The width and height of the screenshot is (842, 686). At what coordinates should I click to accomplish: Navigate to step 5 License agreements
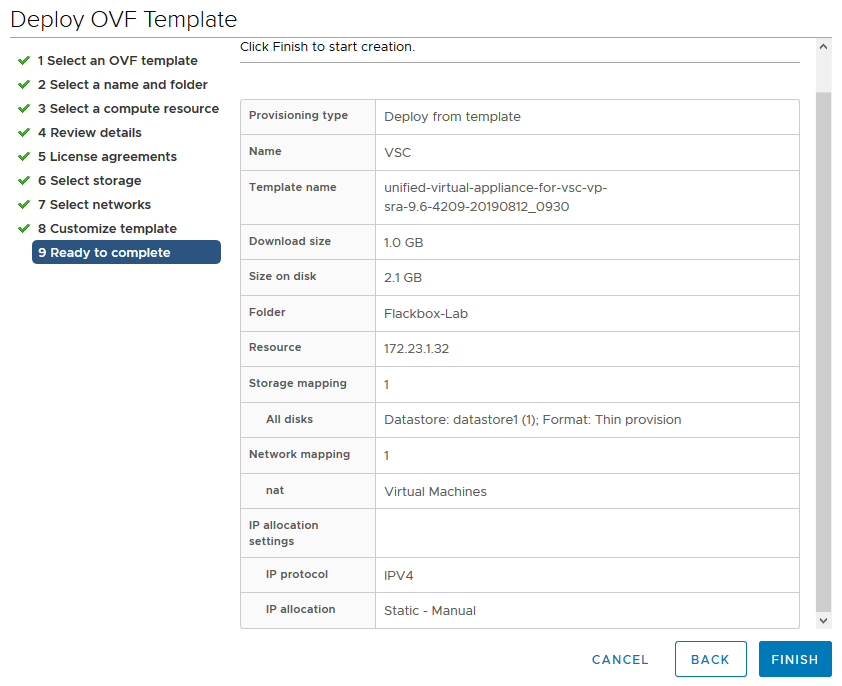107,157
